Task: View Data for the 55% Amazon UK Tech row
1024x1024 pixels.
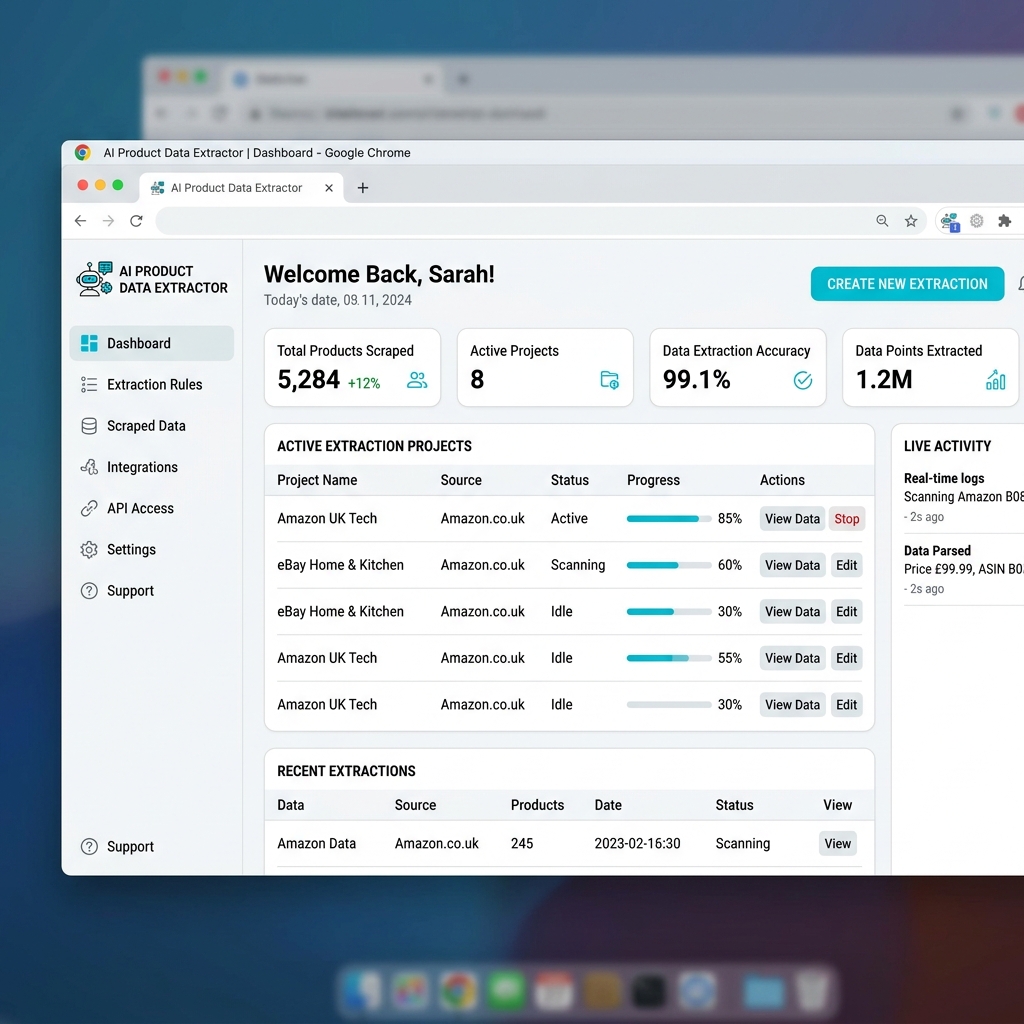Action: click(x=792, y=658)
